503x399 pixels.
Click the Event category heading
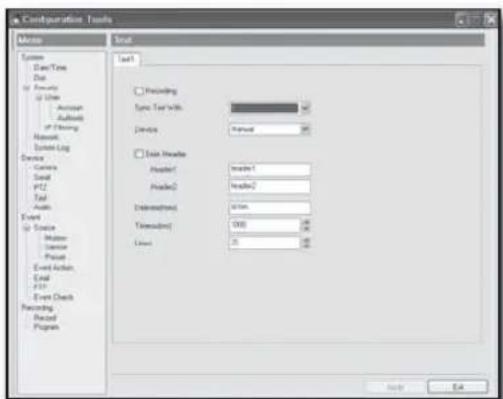[31, 217]
